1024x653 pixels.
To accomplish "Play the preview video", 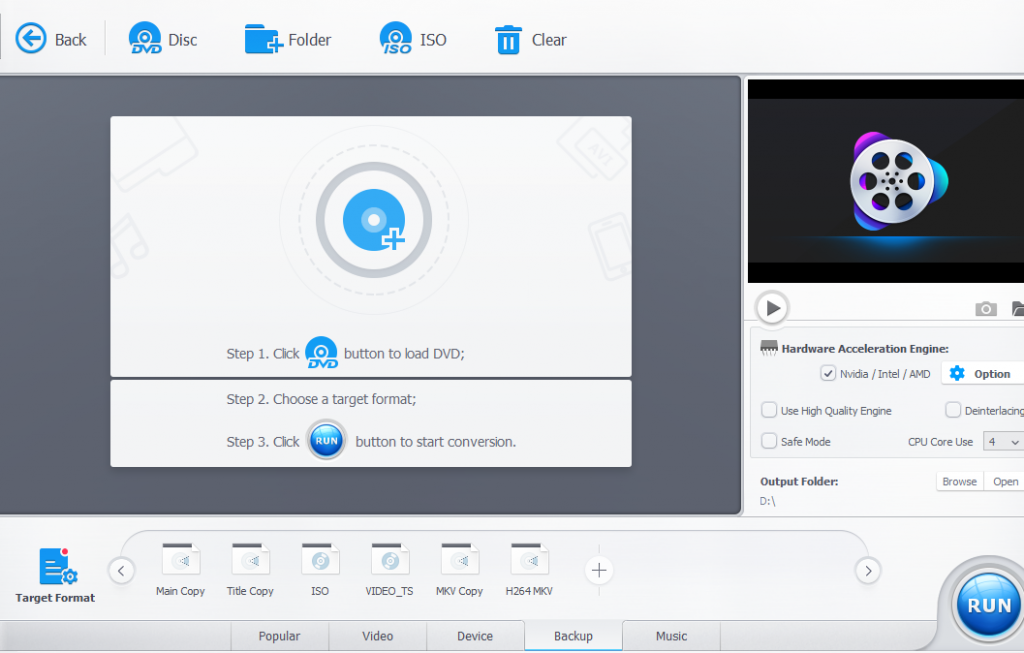I will tap(772, 308).
